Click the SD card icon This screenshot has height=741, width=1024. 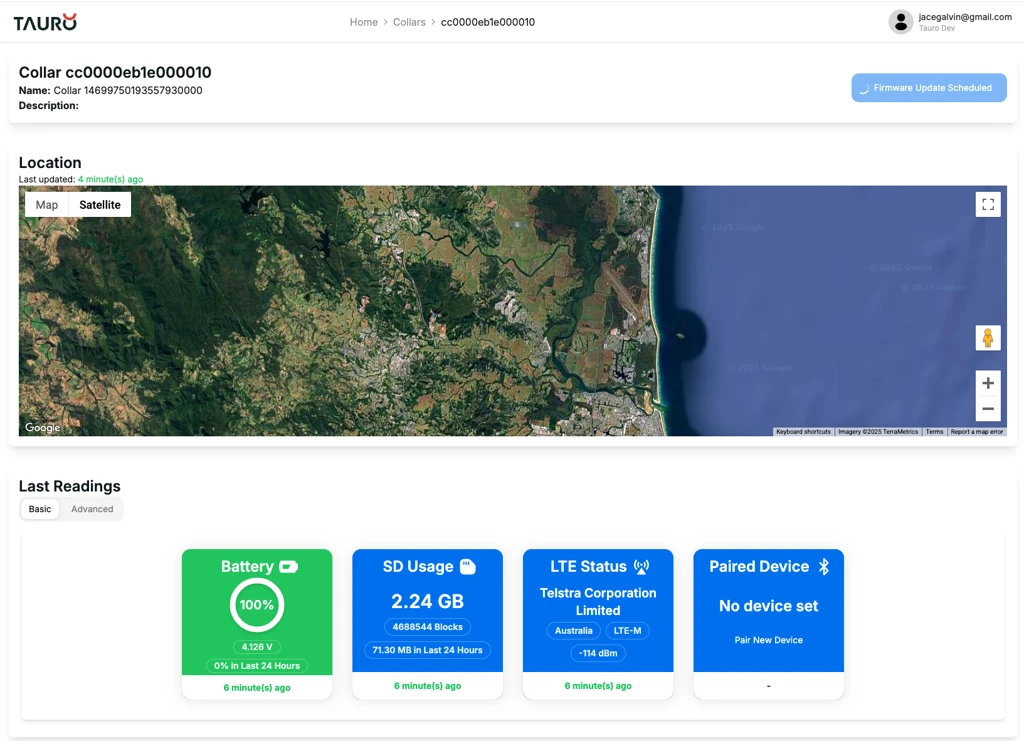(467, 567)
